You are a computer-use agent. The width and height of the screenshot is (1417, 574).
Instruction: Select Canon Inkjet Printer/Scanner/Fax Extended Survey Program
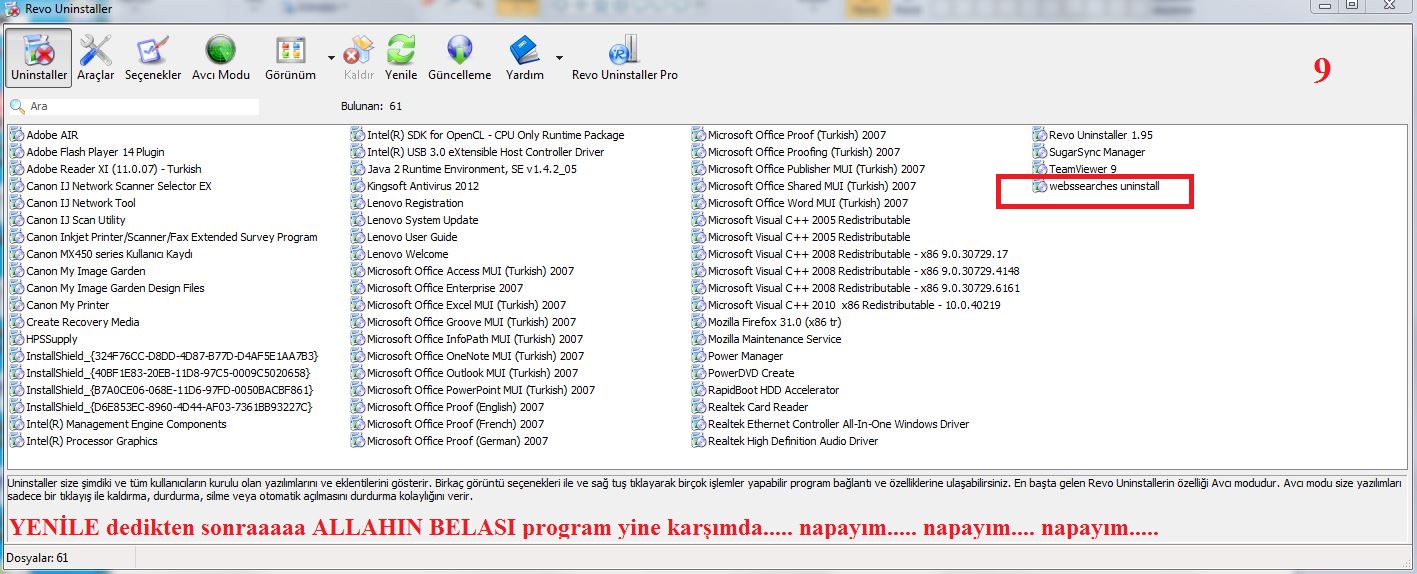coord(164,237)
